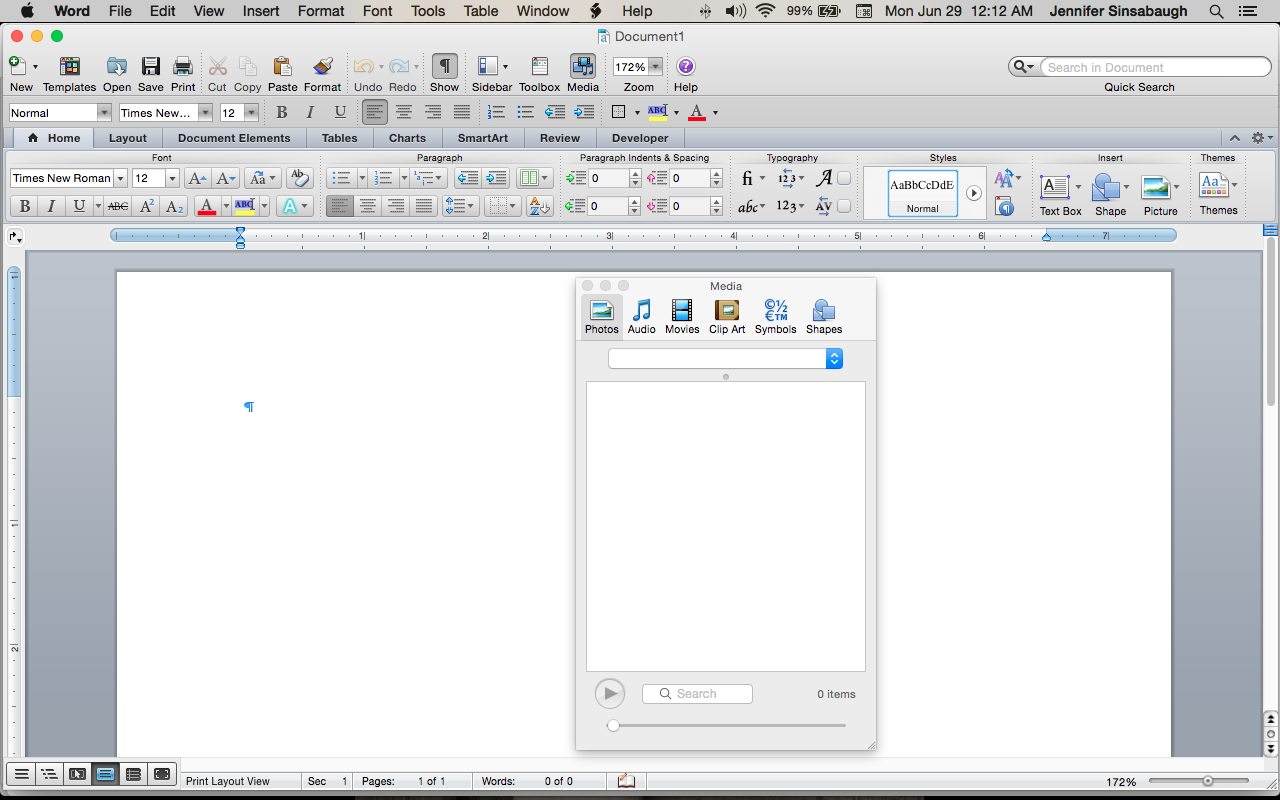The height and width of the screenshot is (800, 1280).
Task: Expand the Times New Roman font list in ribbon
Action: pyautogui.click(x=121, y=178)
